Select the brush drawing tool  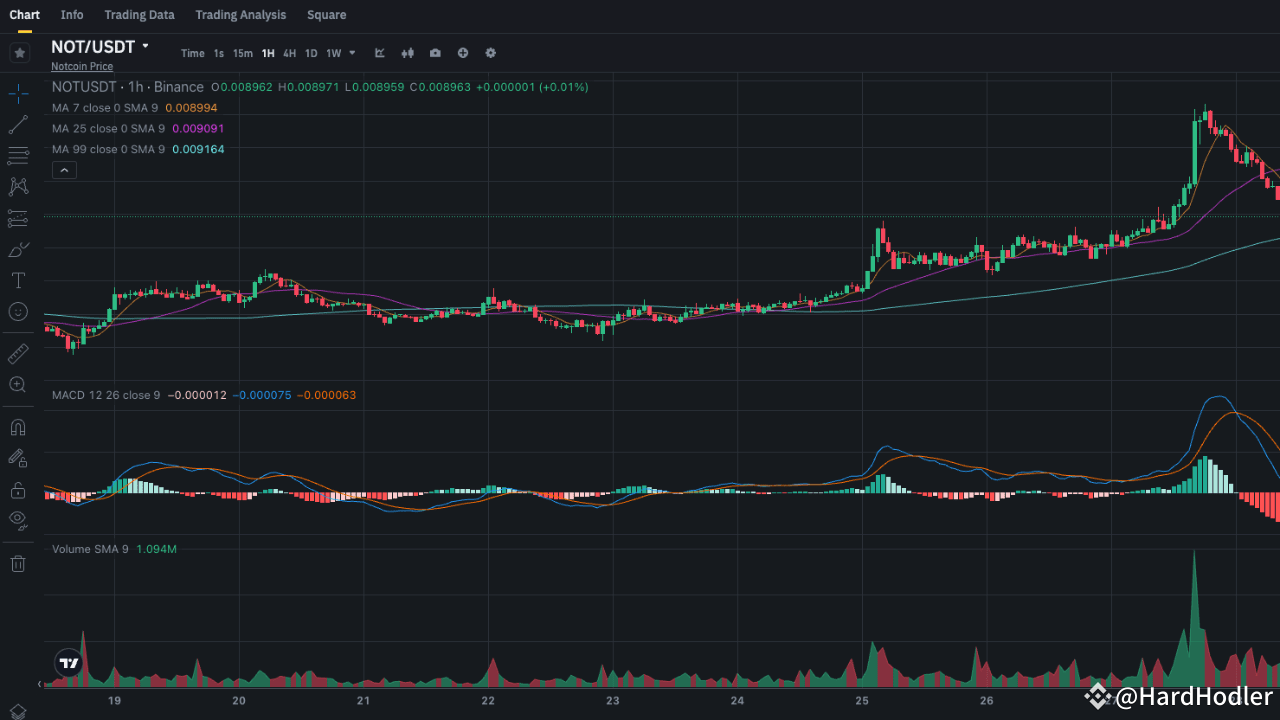coord(18,249)
